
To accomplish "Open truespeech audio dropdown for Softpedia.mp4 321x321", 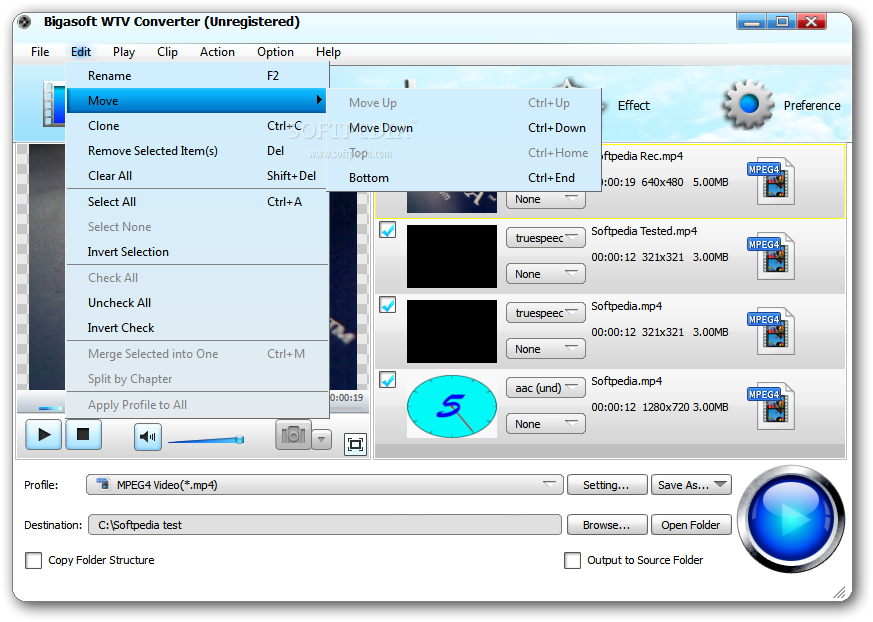I will (x=546, y=313).
